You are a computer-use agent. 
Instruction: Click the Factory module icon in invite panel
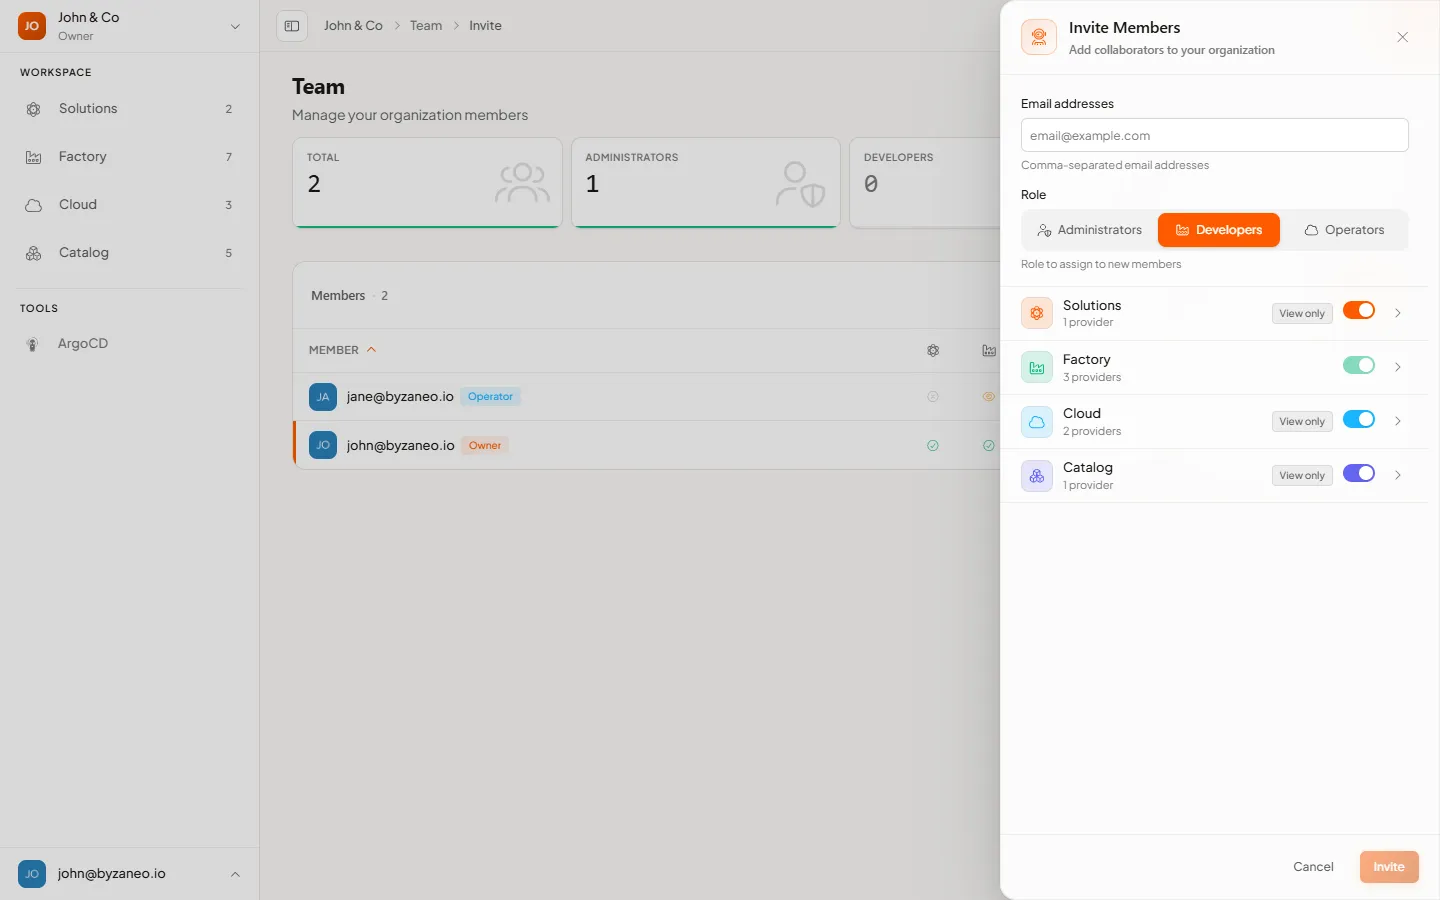click(x=1037, y=367)
